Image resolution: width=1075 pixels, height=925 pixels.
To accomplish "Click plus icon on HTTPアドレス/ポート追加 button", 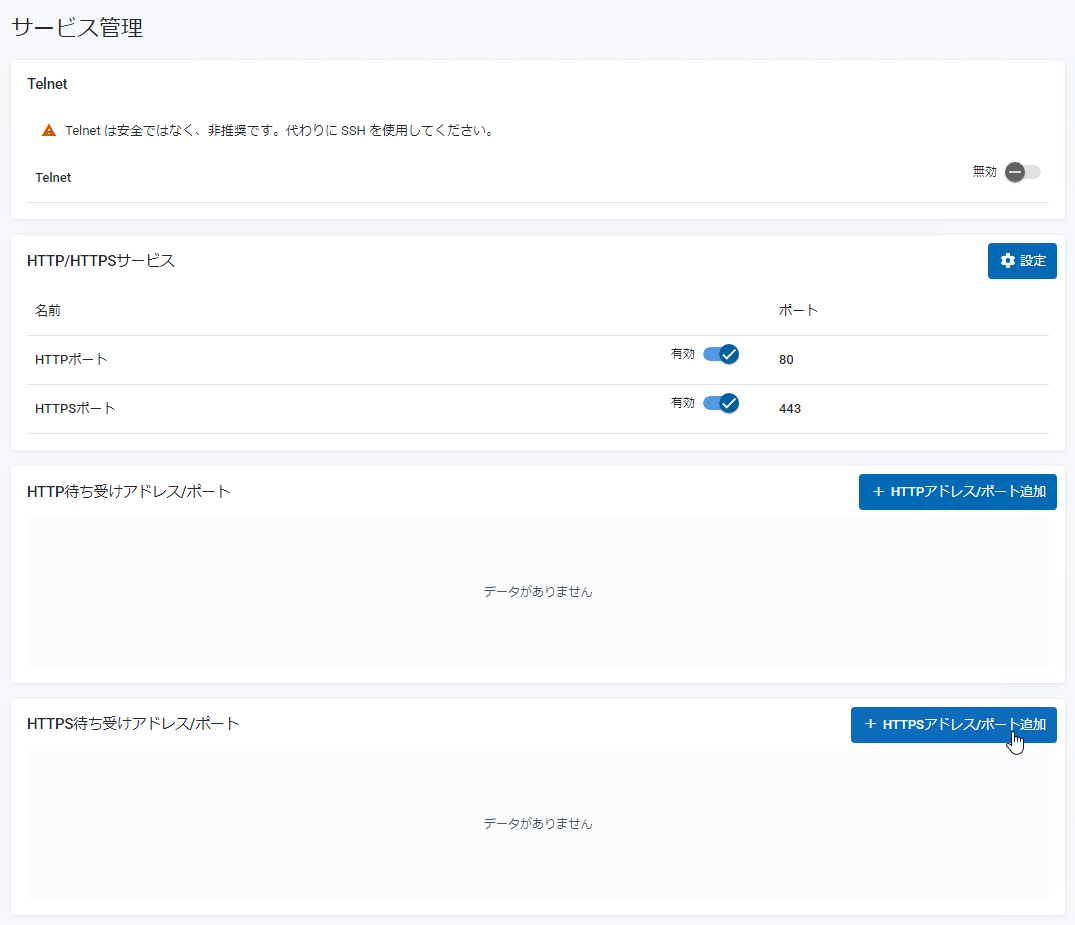I will (878, 492).
